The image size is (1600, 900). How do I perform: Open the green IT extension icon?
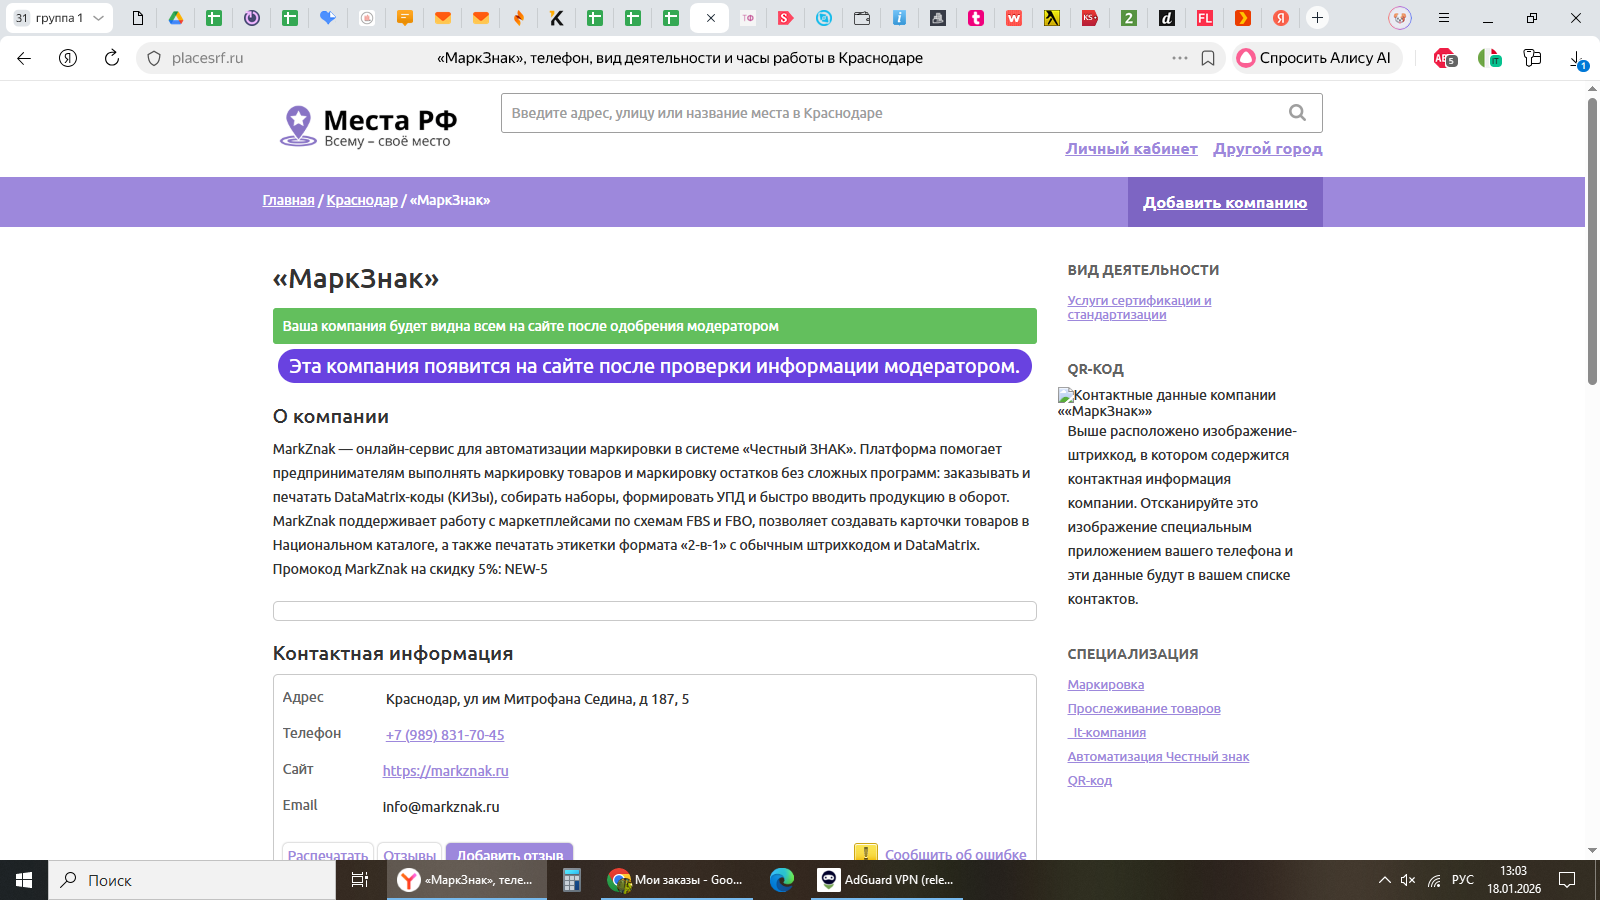pos(1490,58)
